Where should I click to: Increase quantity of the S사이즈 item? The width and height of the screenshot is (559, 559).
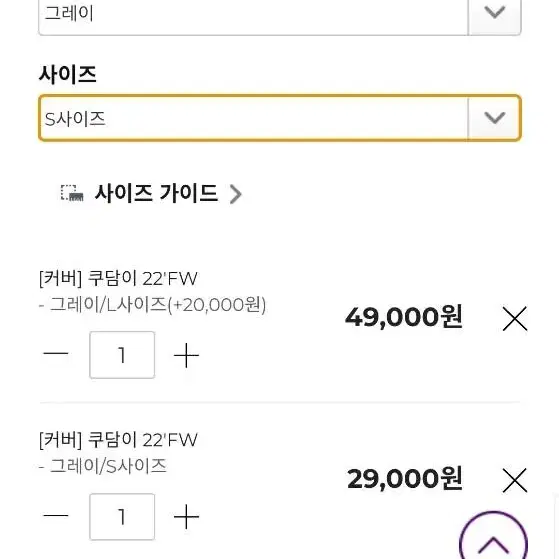tap(186, 517)
